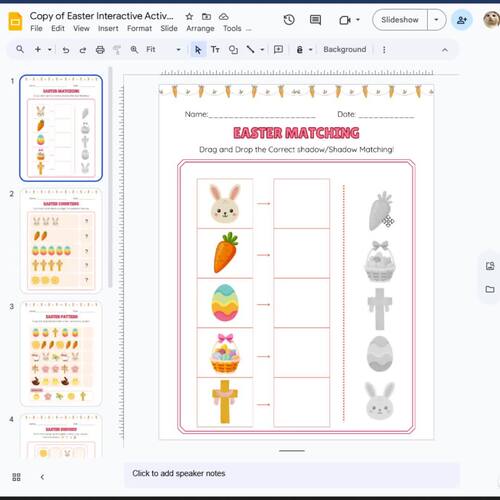This screenshot has width=500, height=500.
Task: Open the Google account avatar
Action: 492,20
